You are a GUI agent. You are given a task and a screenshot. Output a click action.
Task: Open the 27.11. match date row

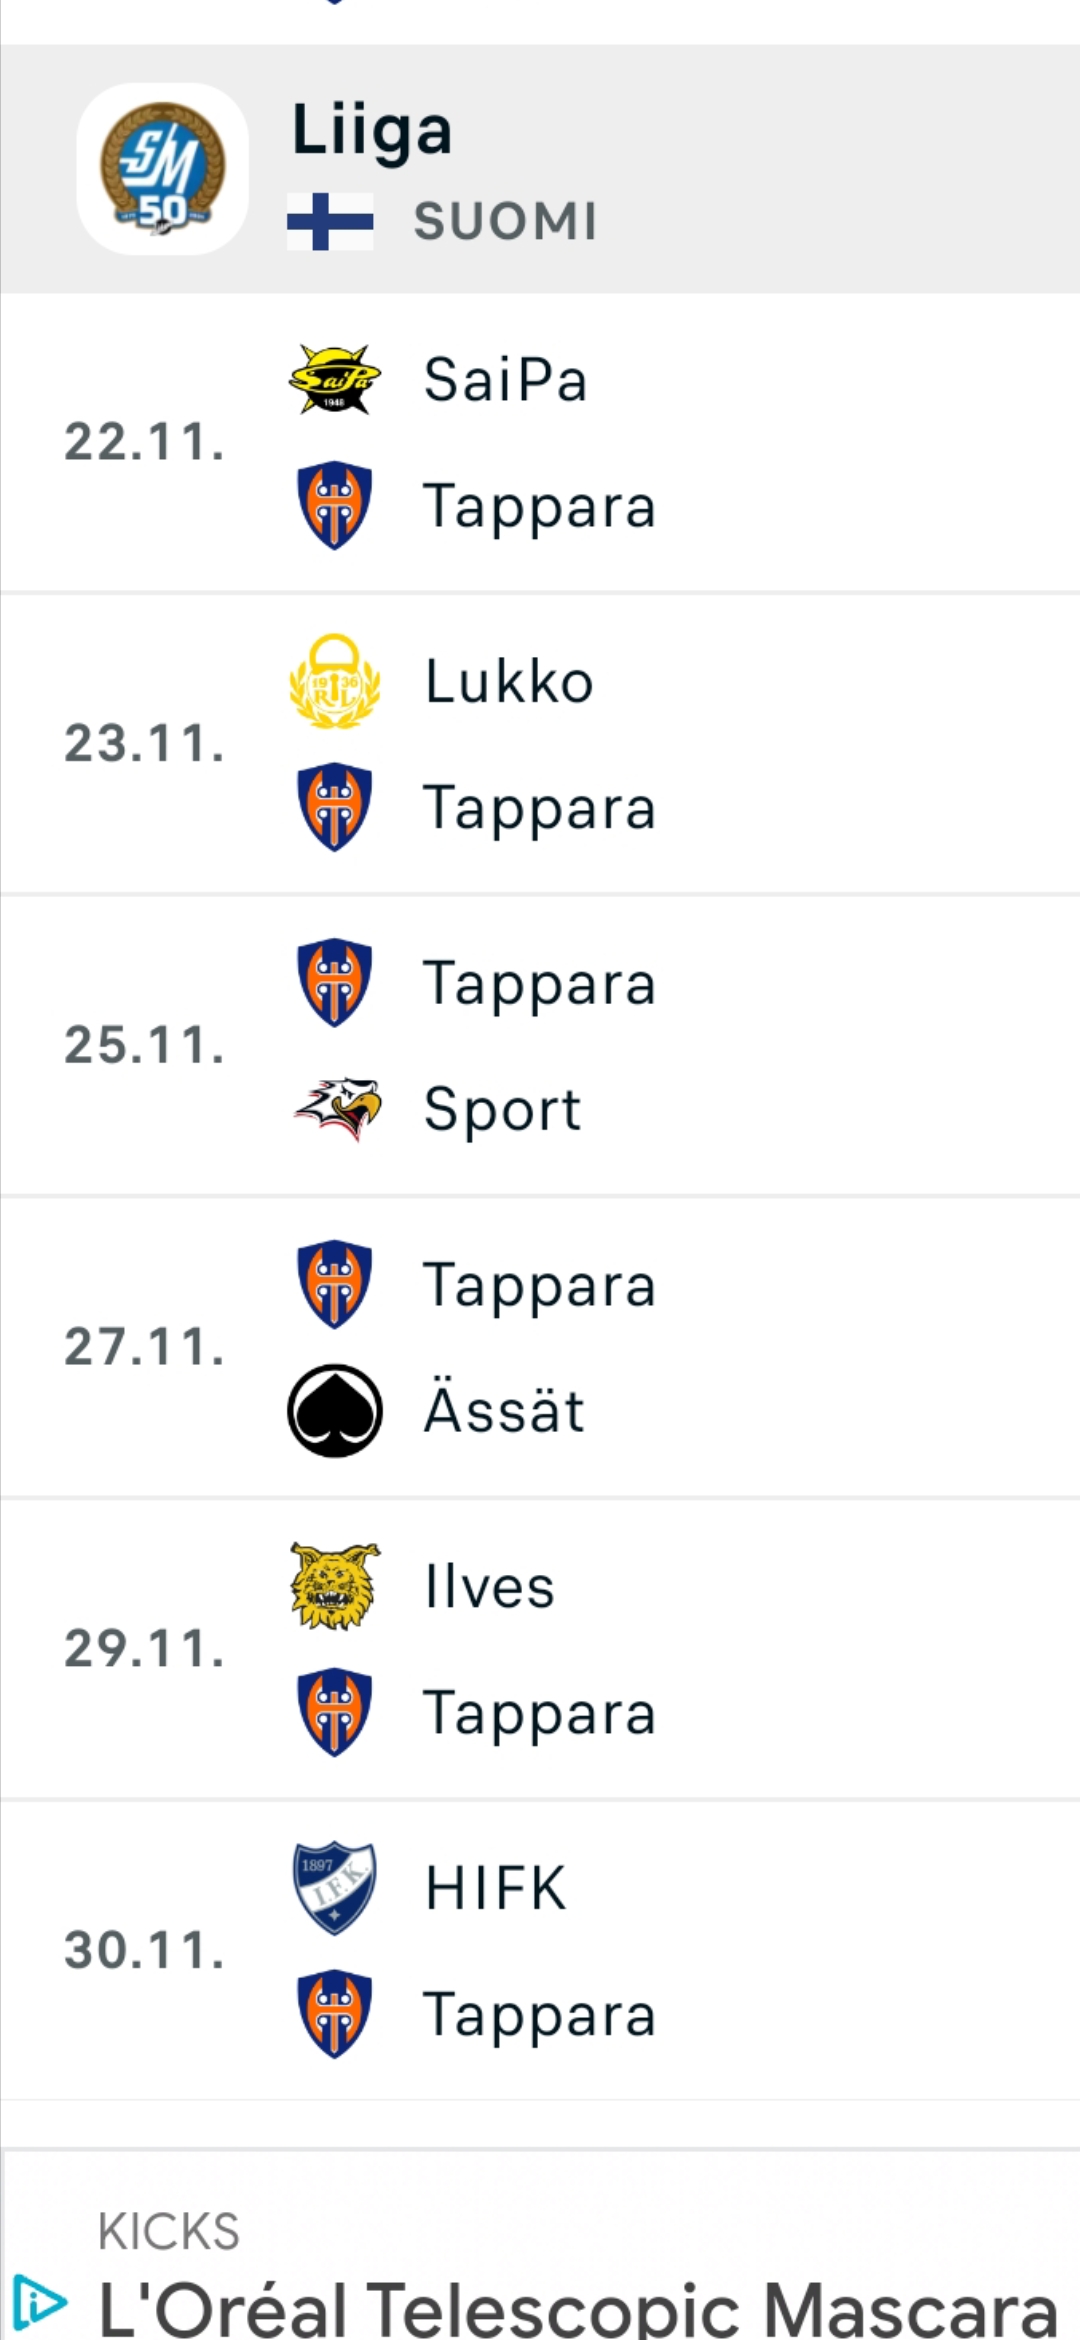(540, 1347)
